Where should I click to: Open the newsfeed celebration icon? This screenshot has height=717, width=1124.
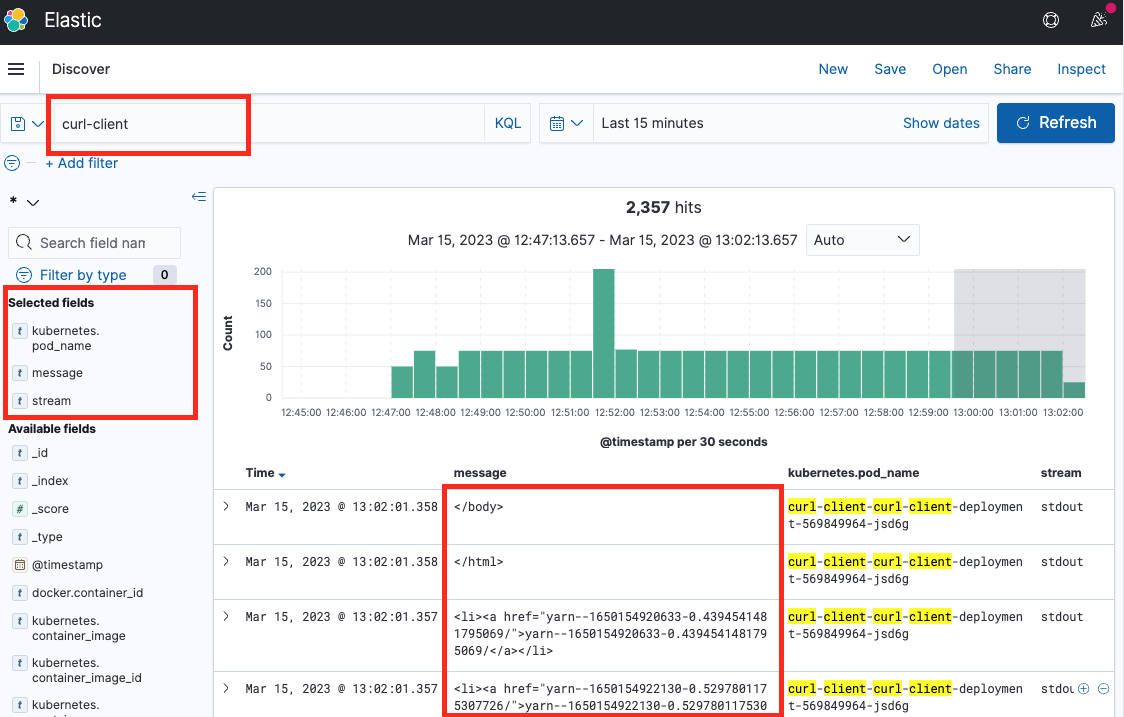[1099, 20]
